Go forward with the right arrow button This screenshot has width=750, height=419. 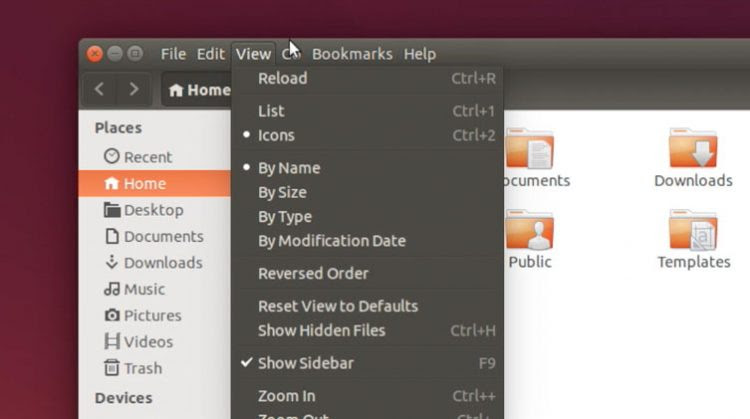click(x=134, y=89)
